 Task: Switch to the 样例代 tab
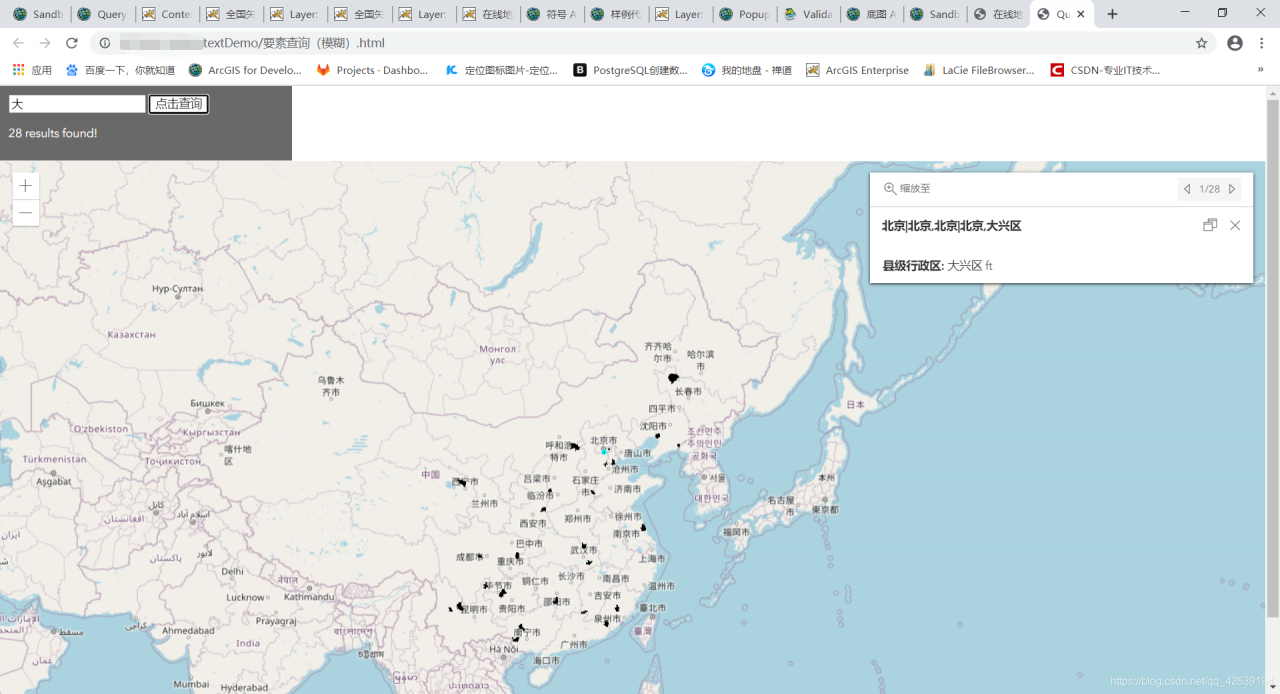tap(616, 14)
